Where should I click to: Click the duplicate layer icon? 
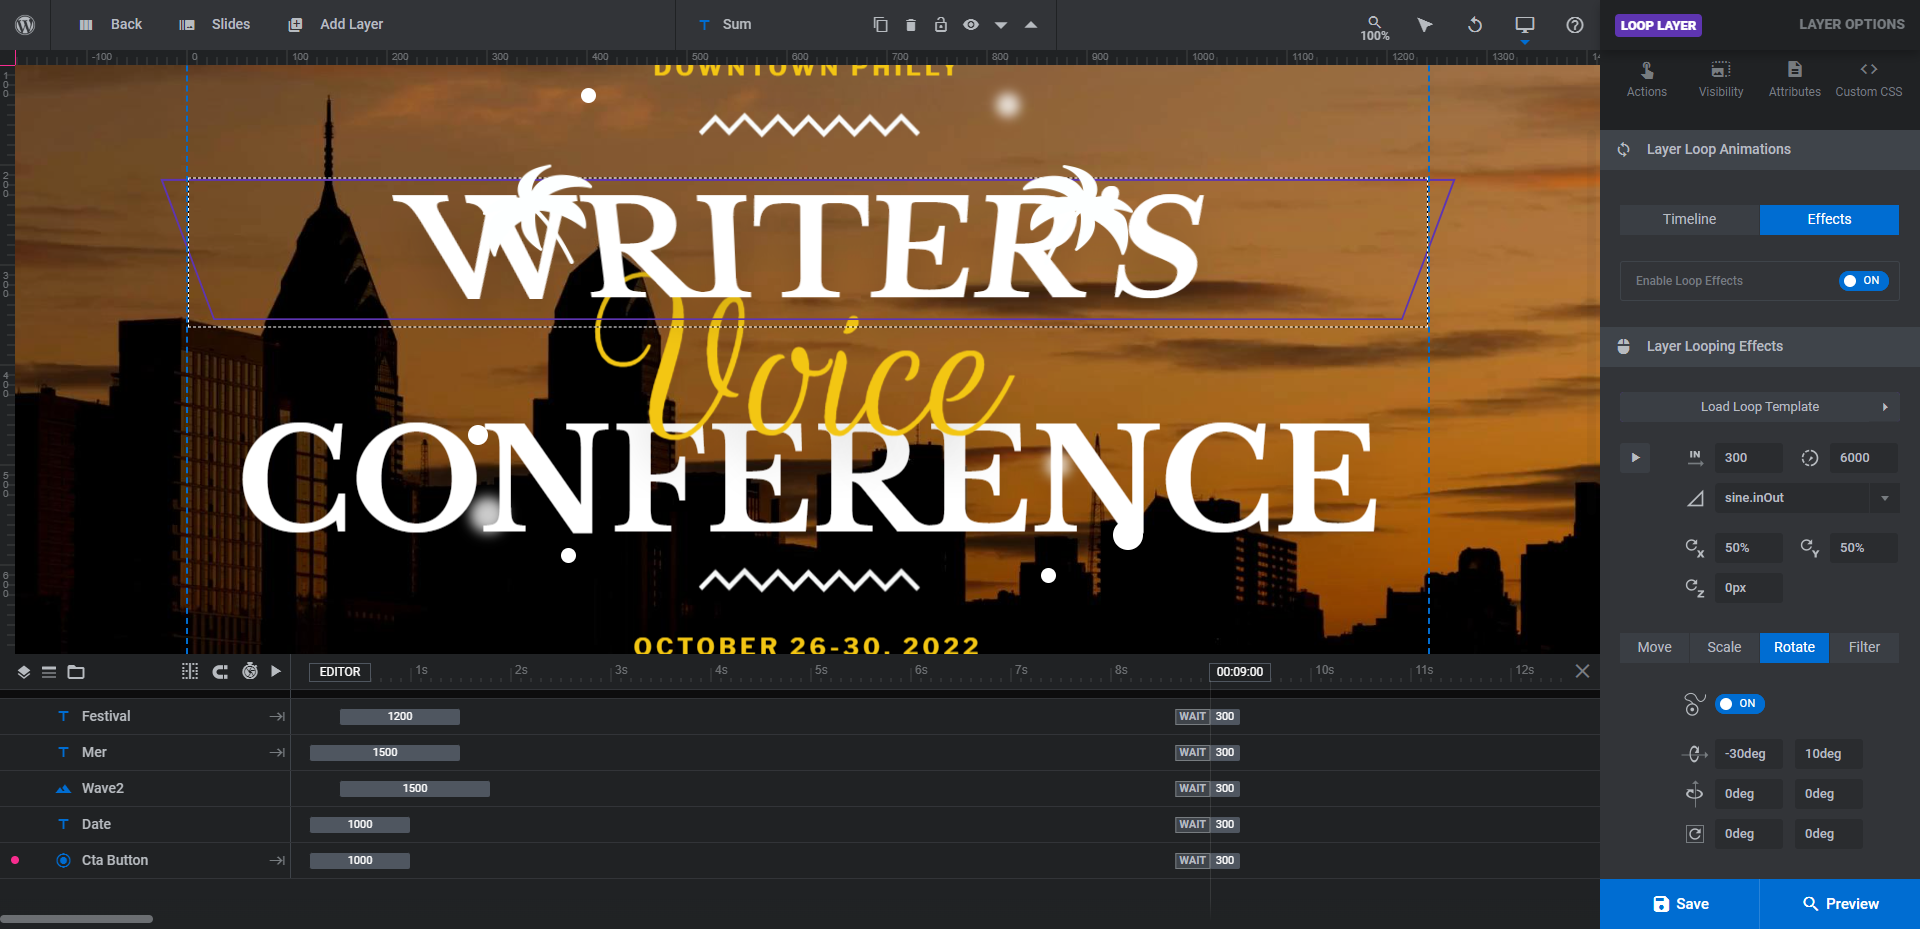pyautogui.click(x=880, y=24)
